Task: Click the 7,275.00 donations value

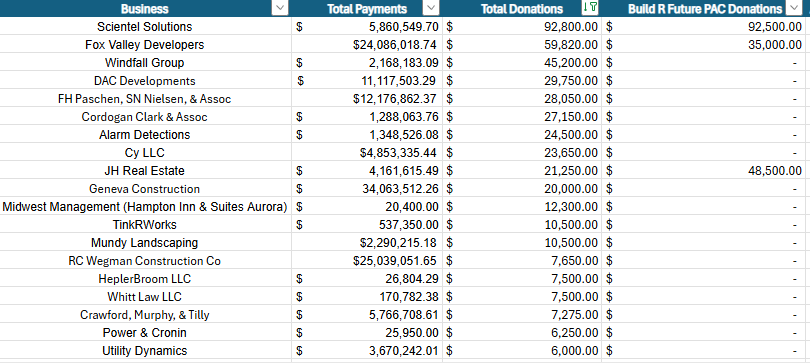Action: click(x=574, y=315)
